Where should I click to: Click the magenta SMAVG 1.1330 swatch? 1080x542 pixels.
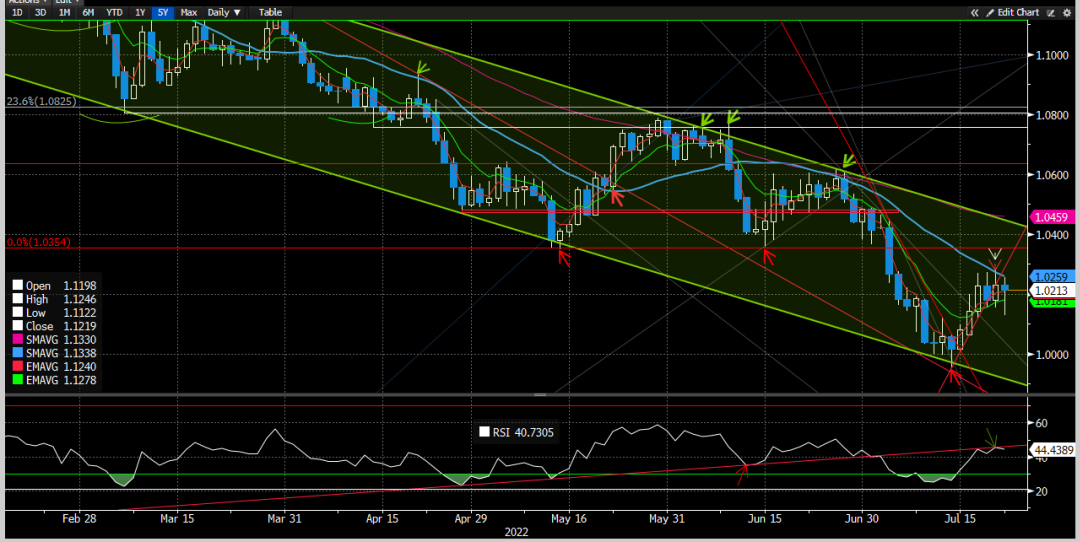[17, 340]
